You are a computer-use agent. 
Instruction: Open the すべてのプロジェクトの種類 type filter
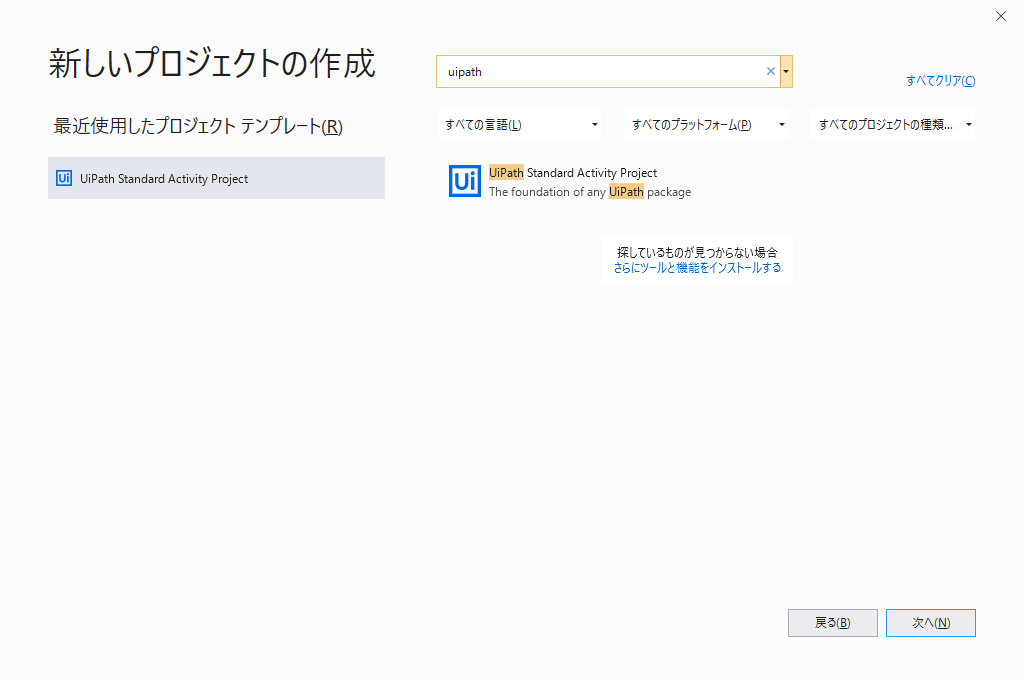(893, 124)
